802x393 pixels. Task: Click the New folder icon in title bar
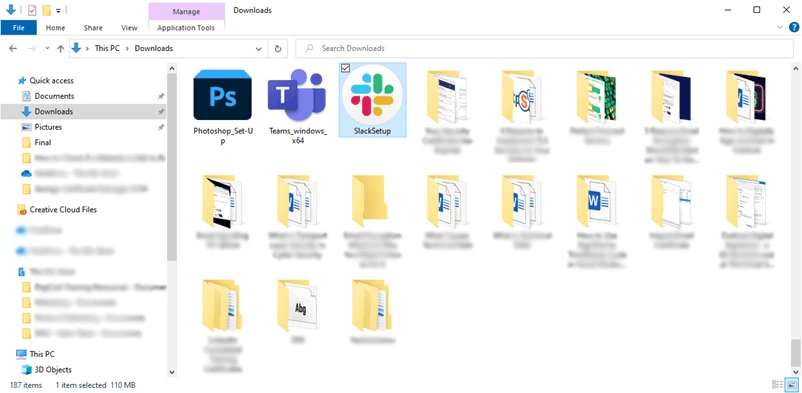(x=47, y=10)
